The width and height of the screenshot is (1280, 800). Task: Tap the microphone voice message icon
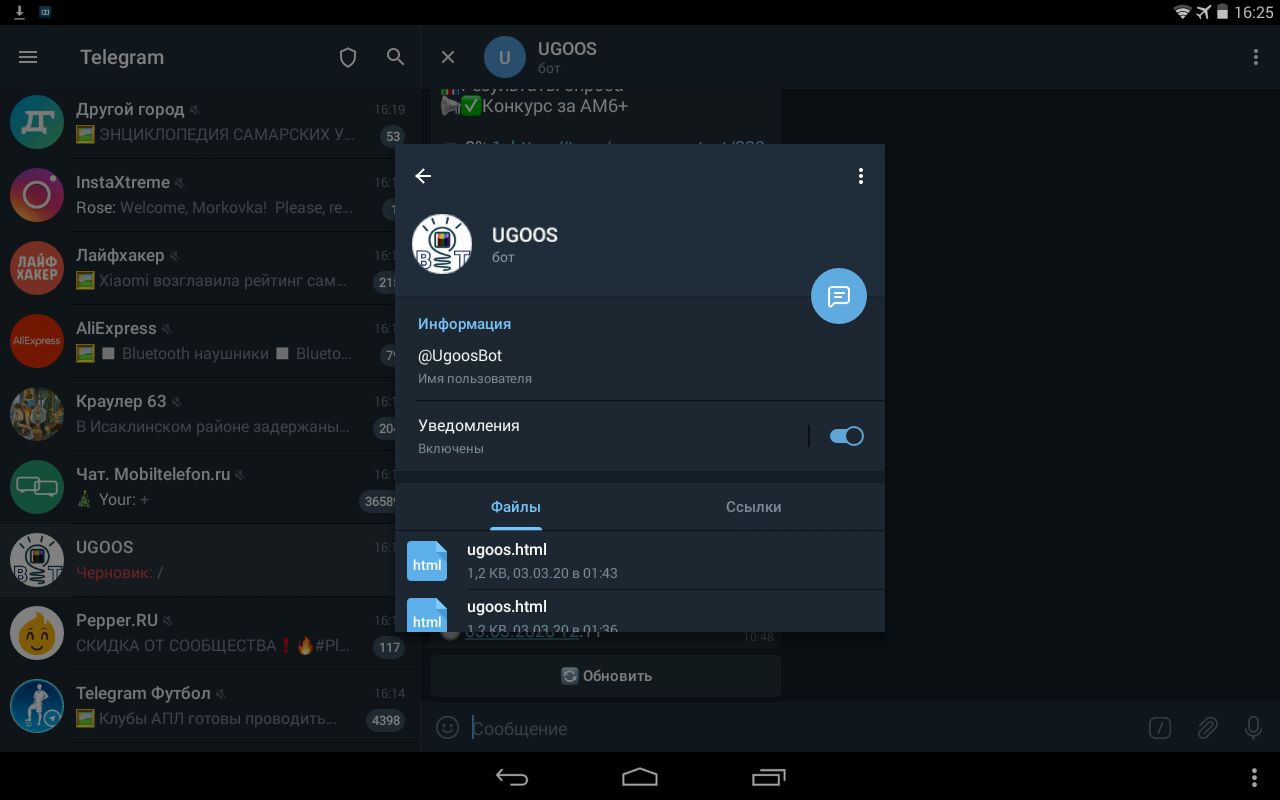click(1253, 728)
